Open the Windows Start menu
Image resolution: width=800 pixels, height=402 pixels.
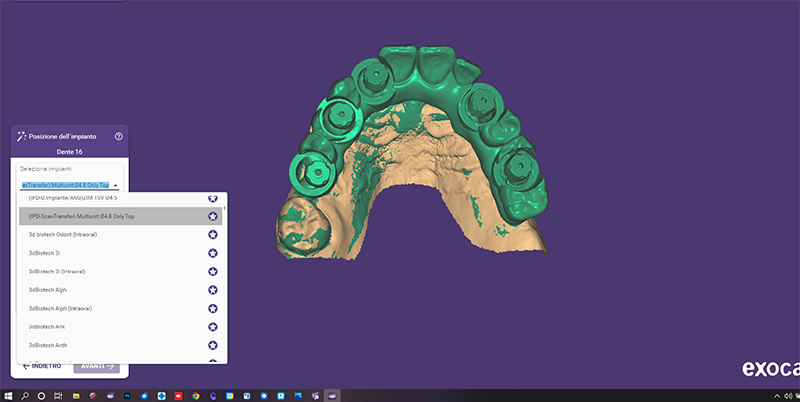point(8,396)
